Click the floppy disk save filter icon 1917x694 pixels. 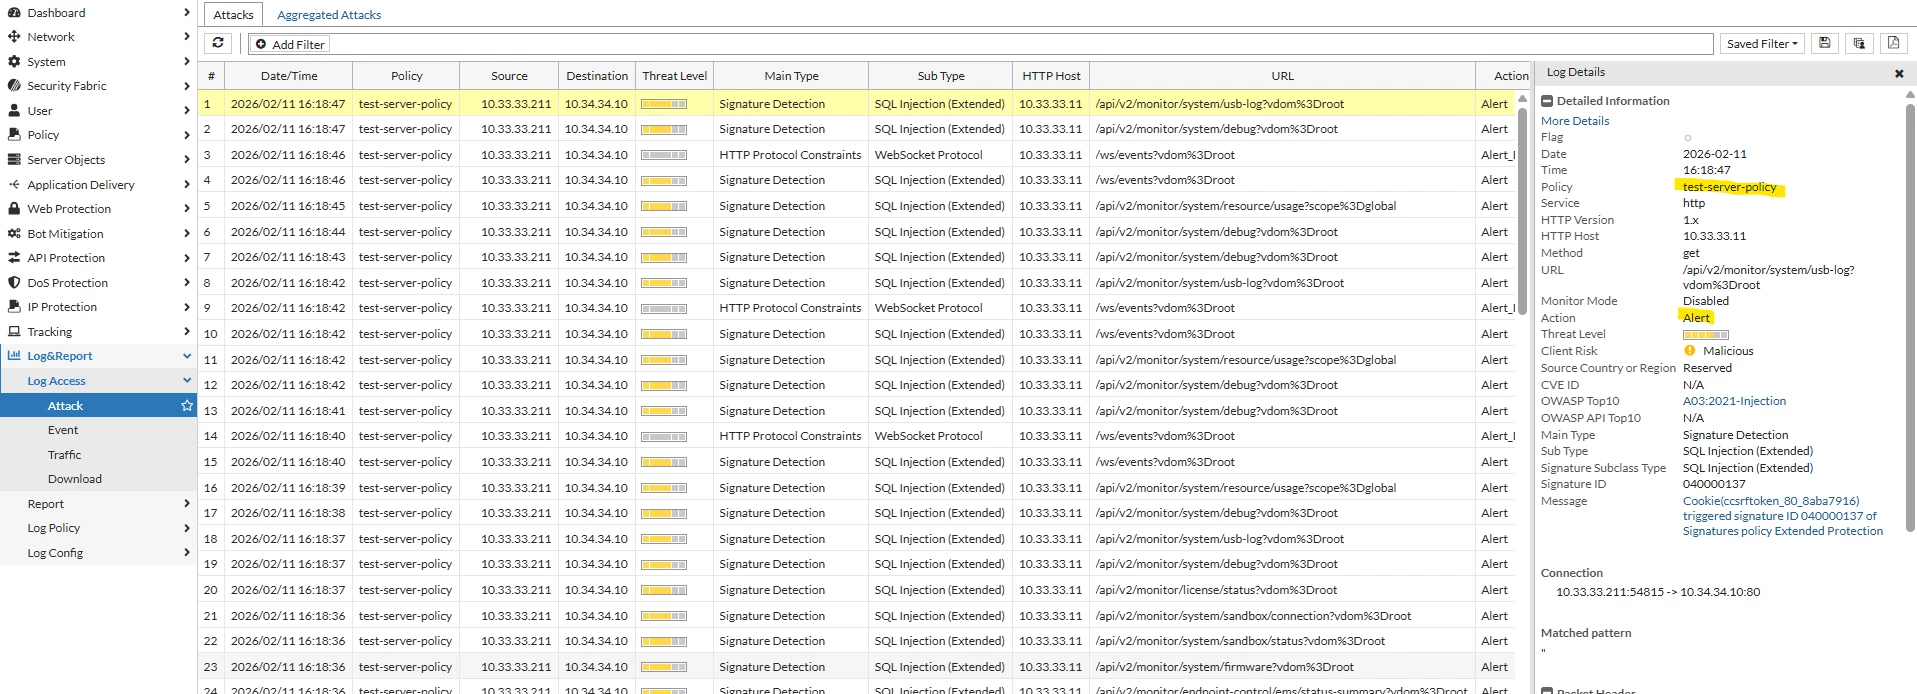point(1825,44)
